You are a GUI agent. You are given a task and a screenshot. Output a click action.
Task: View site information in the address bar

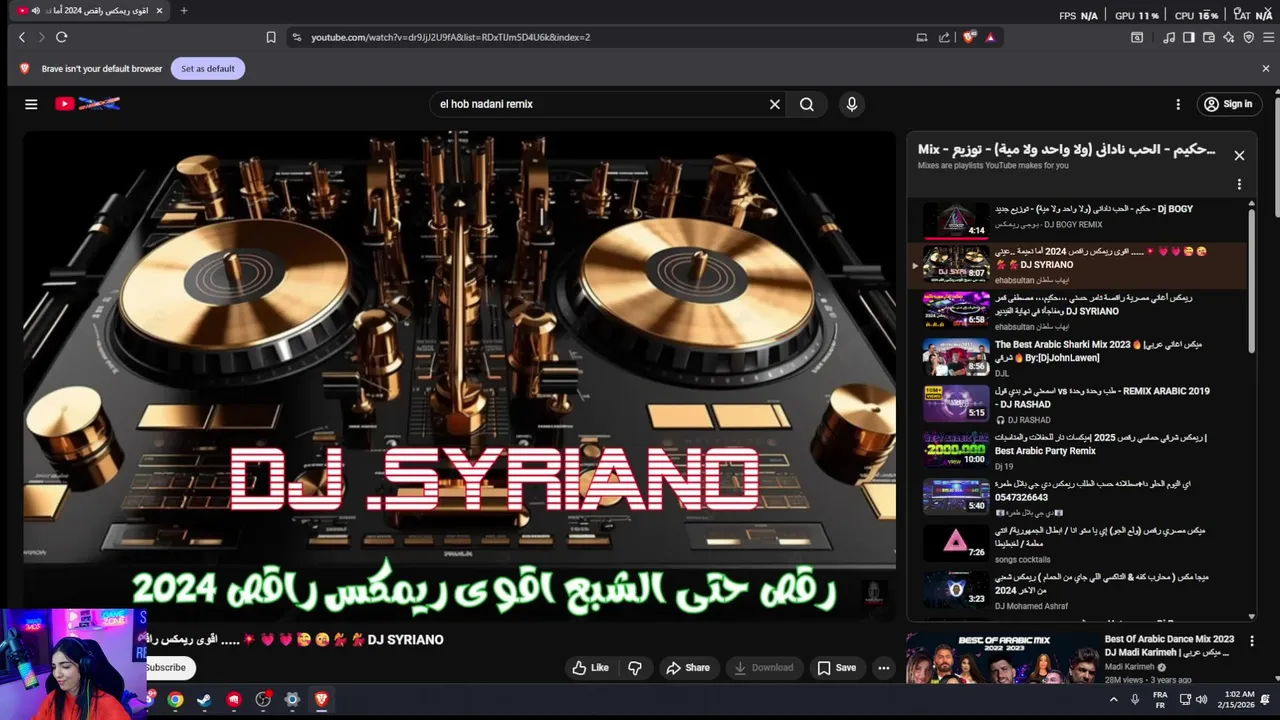296,37
